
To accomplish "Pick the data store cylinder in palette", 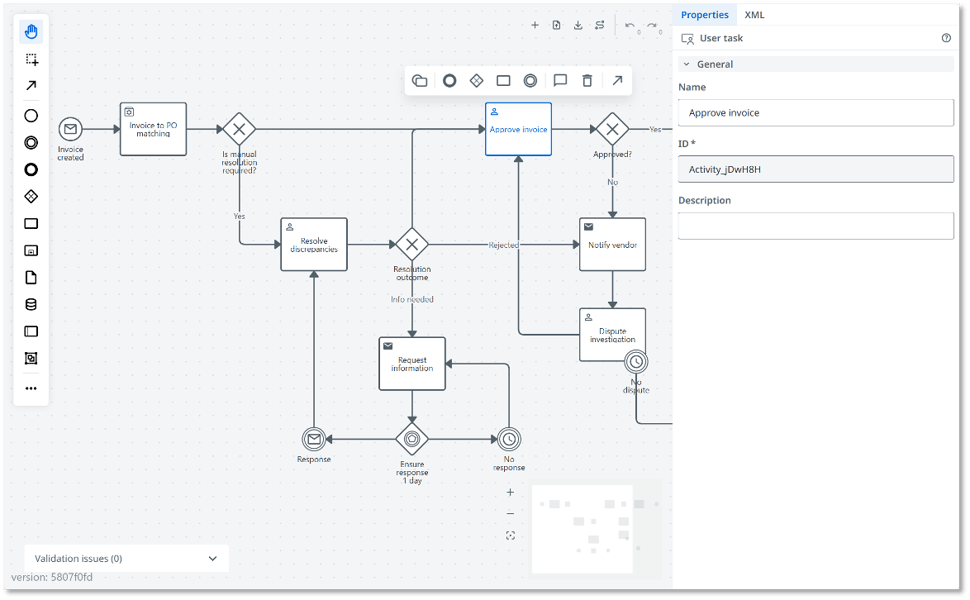I will pos(31,304).
